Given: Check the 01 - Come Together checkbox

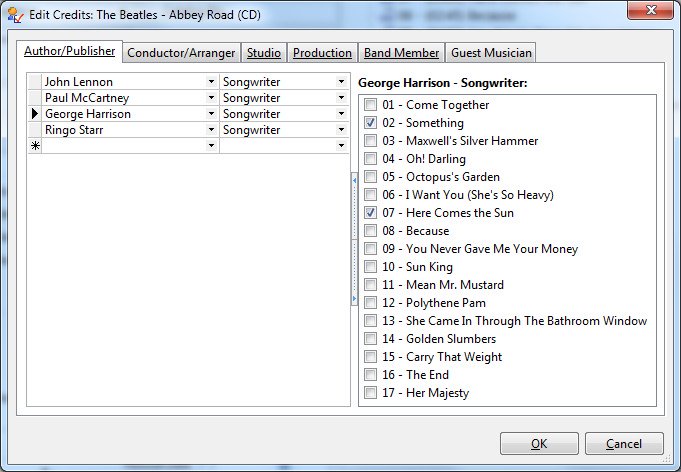Looking at the screenshot, I should 370,105.
